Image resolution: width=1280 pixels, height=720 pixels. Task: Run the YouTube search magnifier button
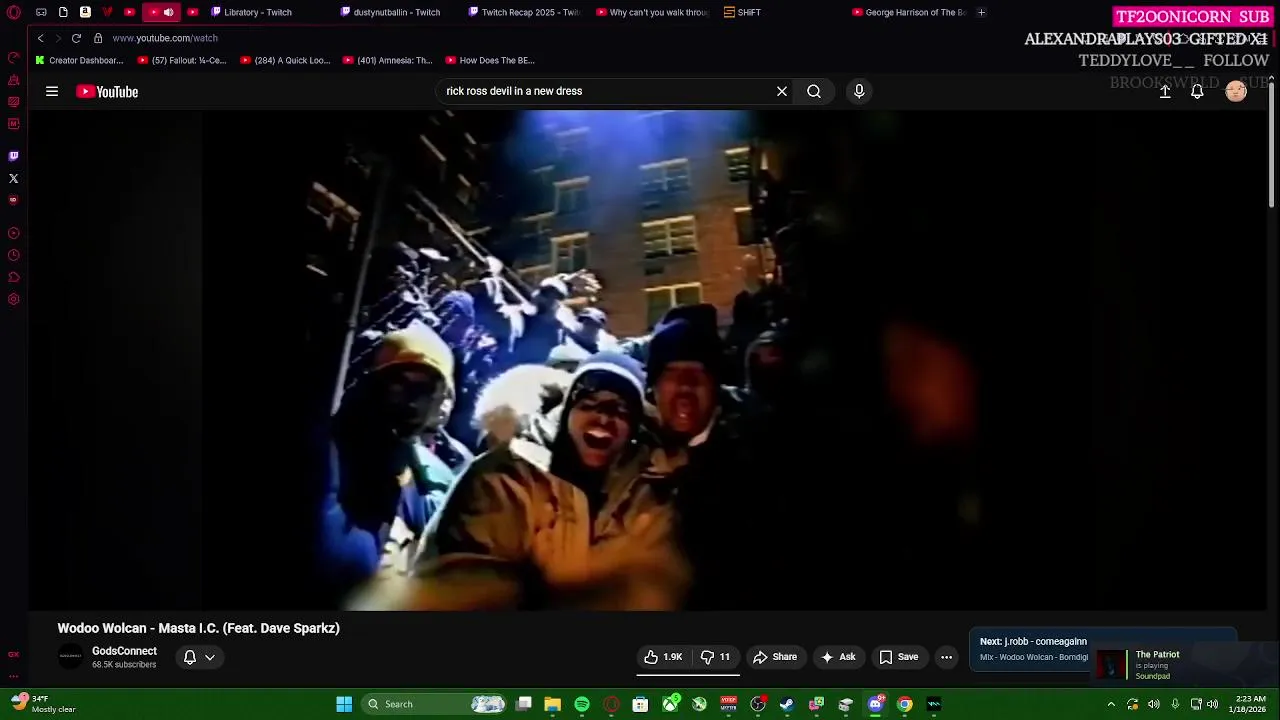point(814,91)
